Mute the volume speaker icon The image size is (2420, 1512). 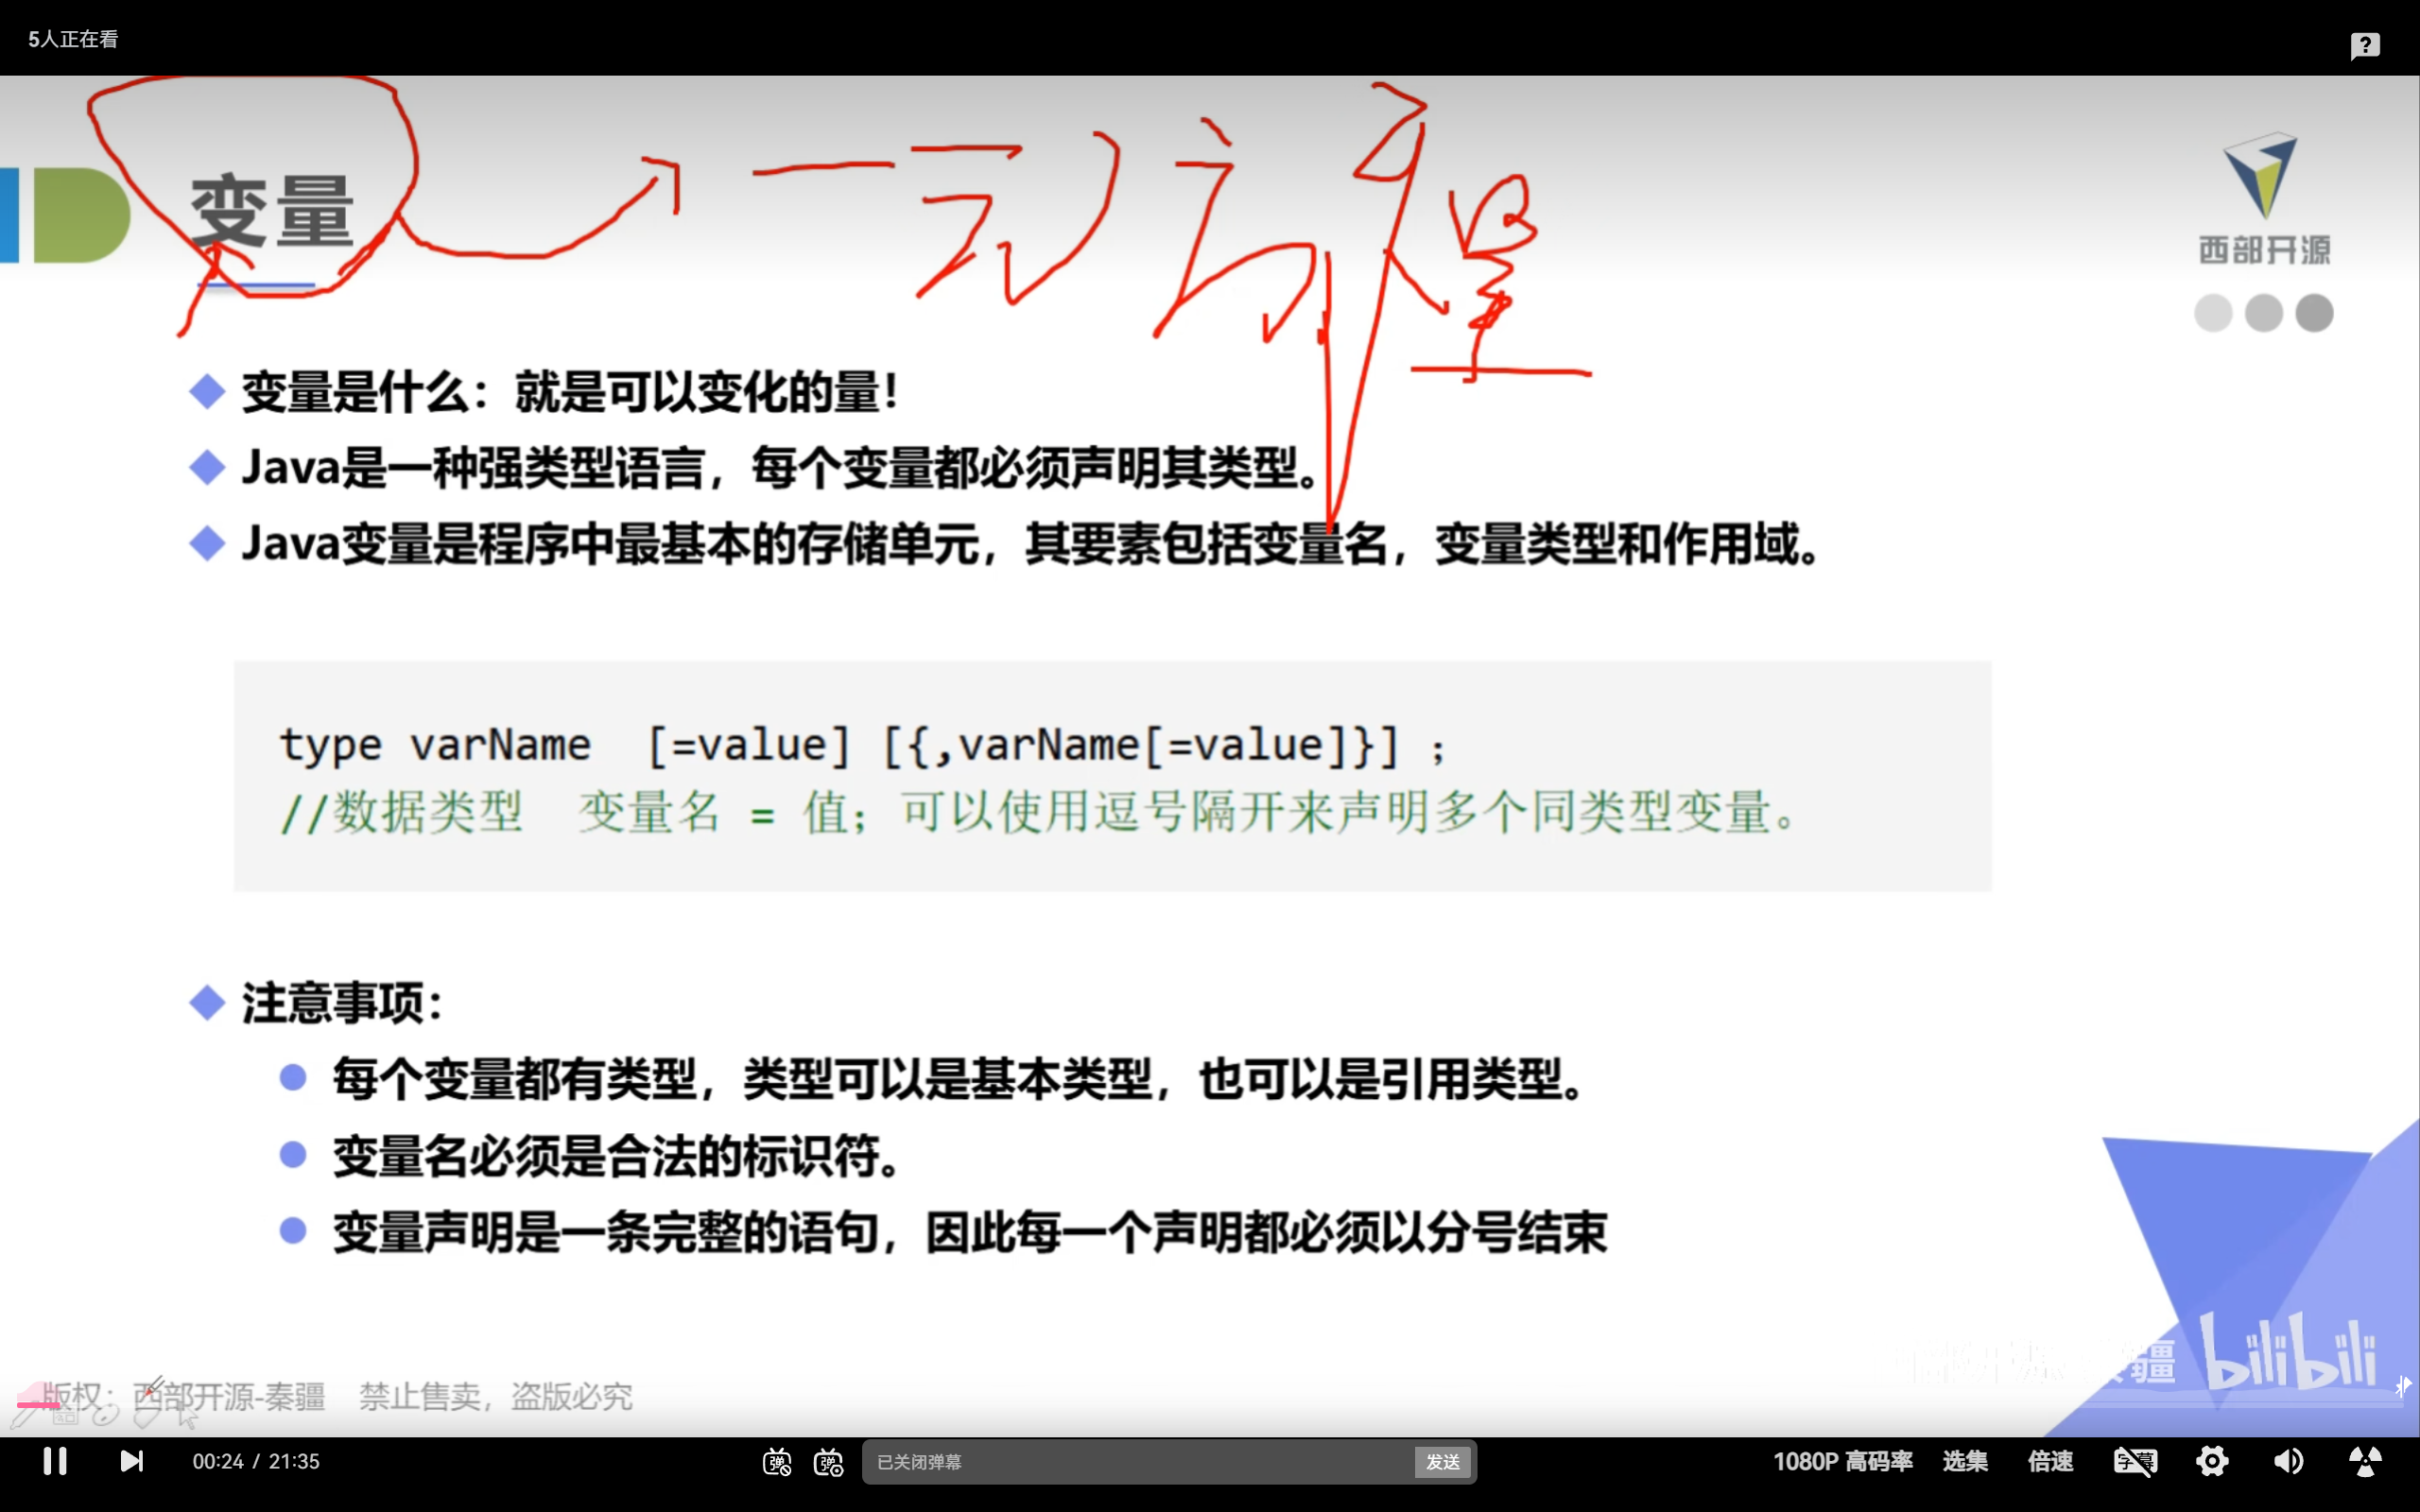(x=2288, y=1461)
